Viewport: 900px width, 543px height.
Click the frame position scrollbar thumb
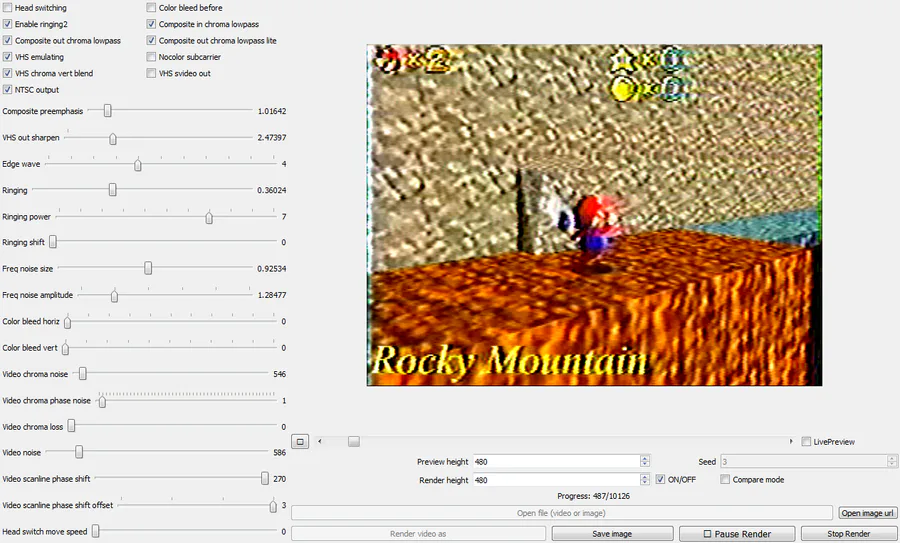(x=354, y=441)
